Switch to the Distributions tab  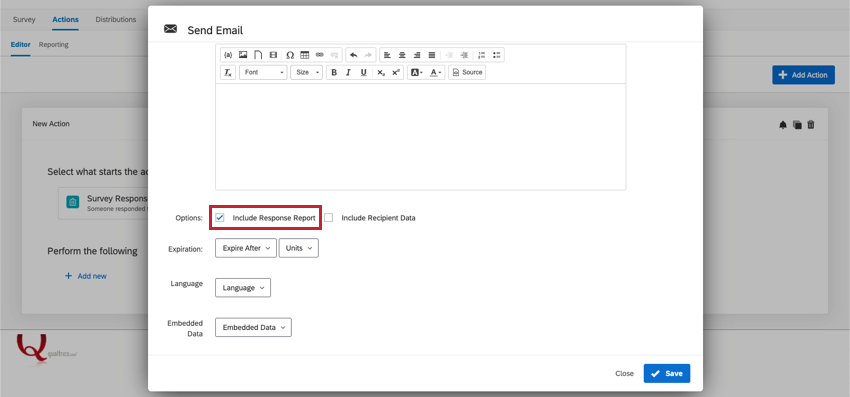coord(115,20)
